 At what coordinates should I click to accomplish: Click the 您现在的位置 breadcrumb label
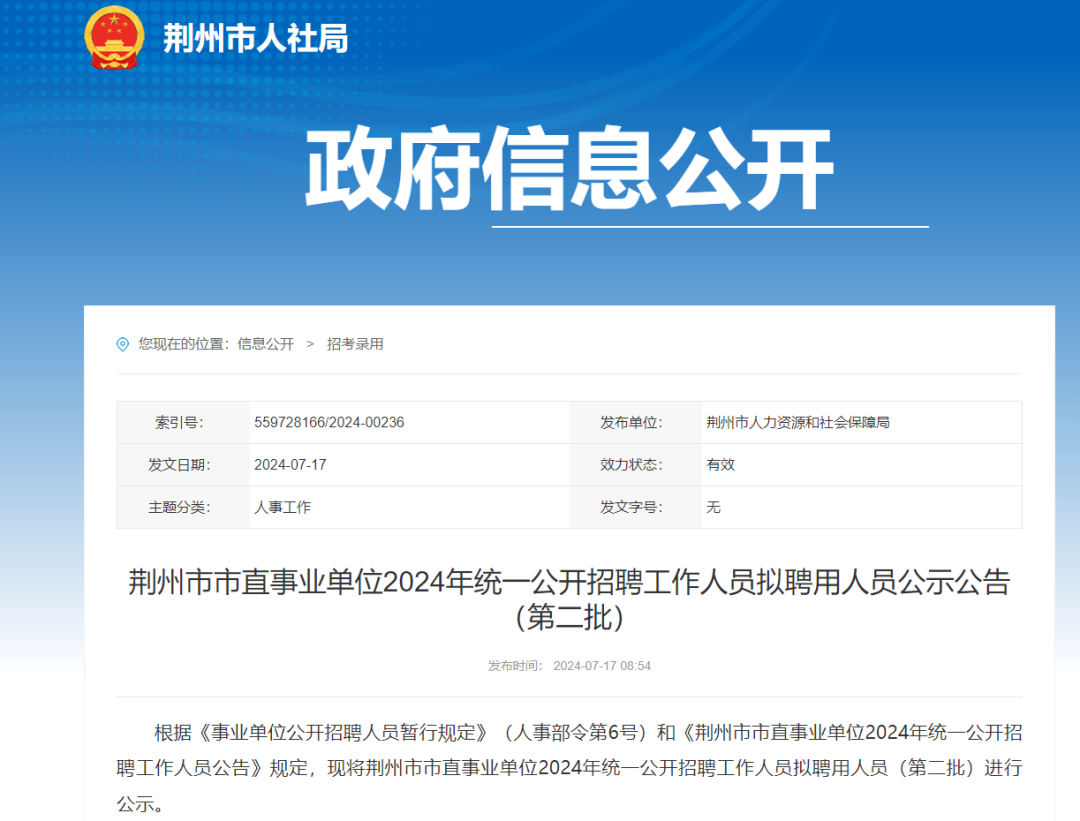tap(184, 344)
